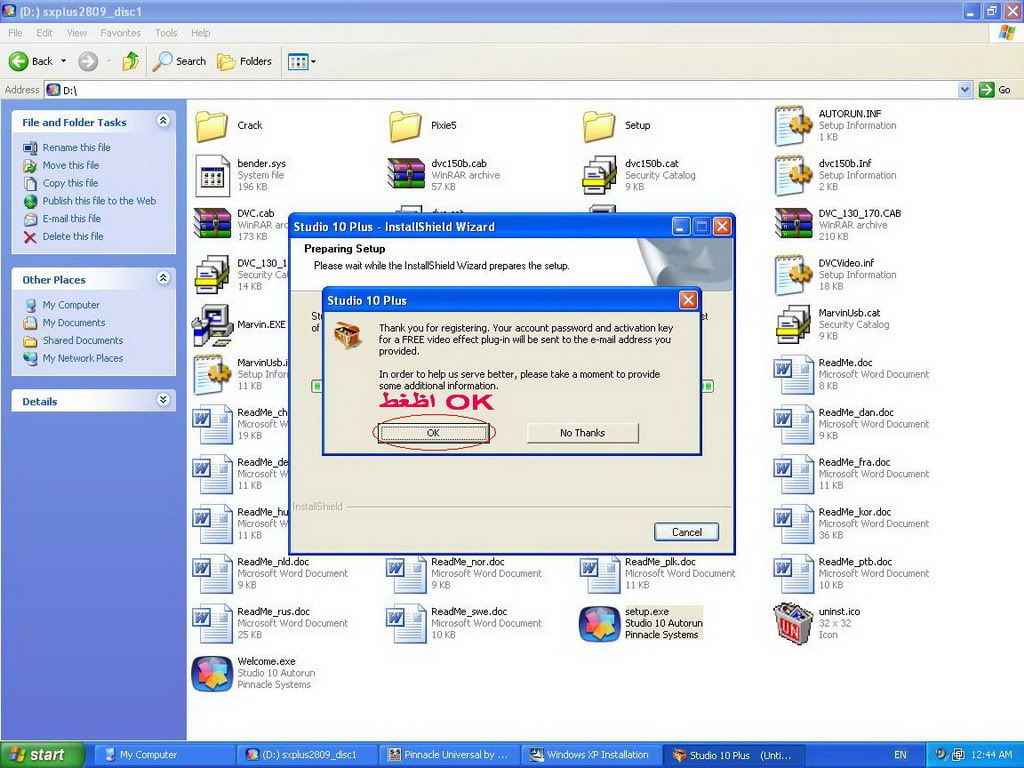The image size is (1024, 768).
Task: Open the Tools menu
Action: pyautogui.click(x=166, y=33)
